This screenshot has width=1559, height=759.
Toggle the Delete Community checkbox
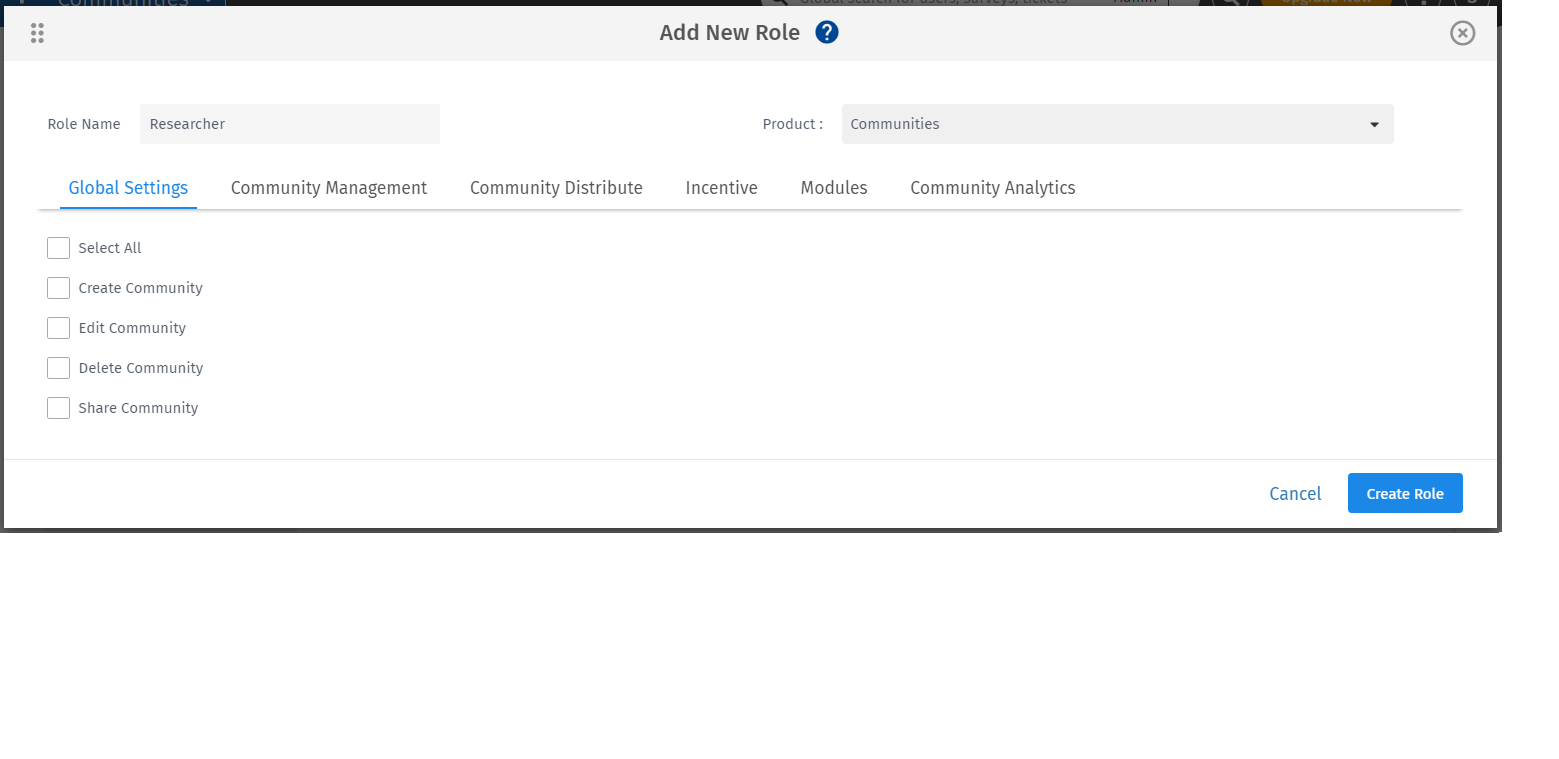(x=58, y=368)
